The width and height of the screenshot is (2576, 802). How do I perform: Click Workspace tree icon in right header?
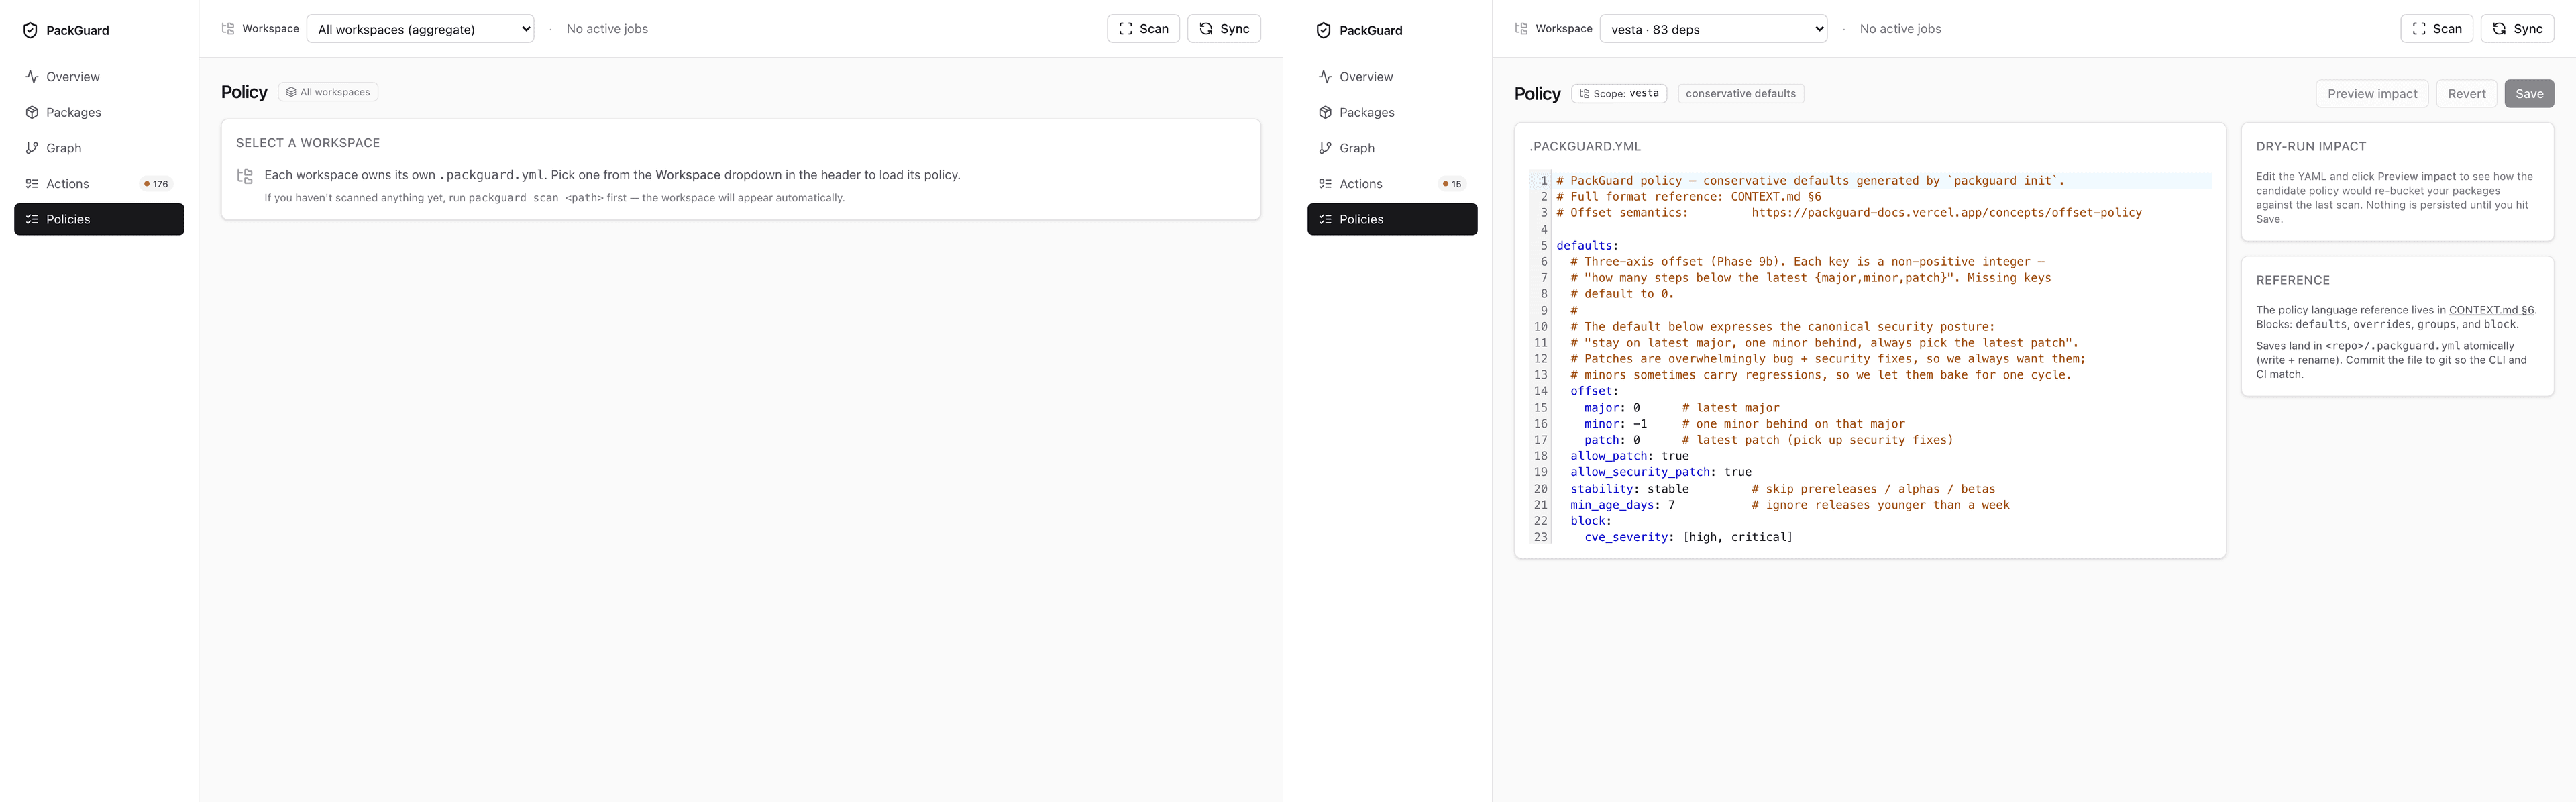pos(1521,28)
